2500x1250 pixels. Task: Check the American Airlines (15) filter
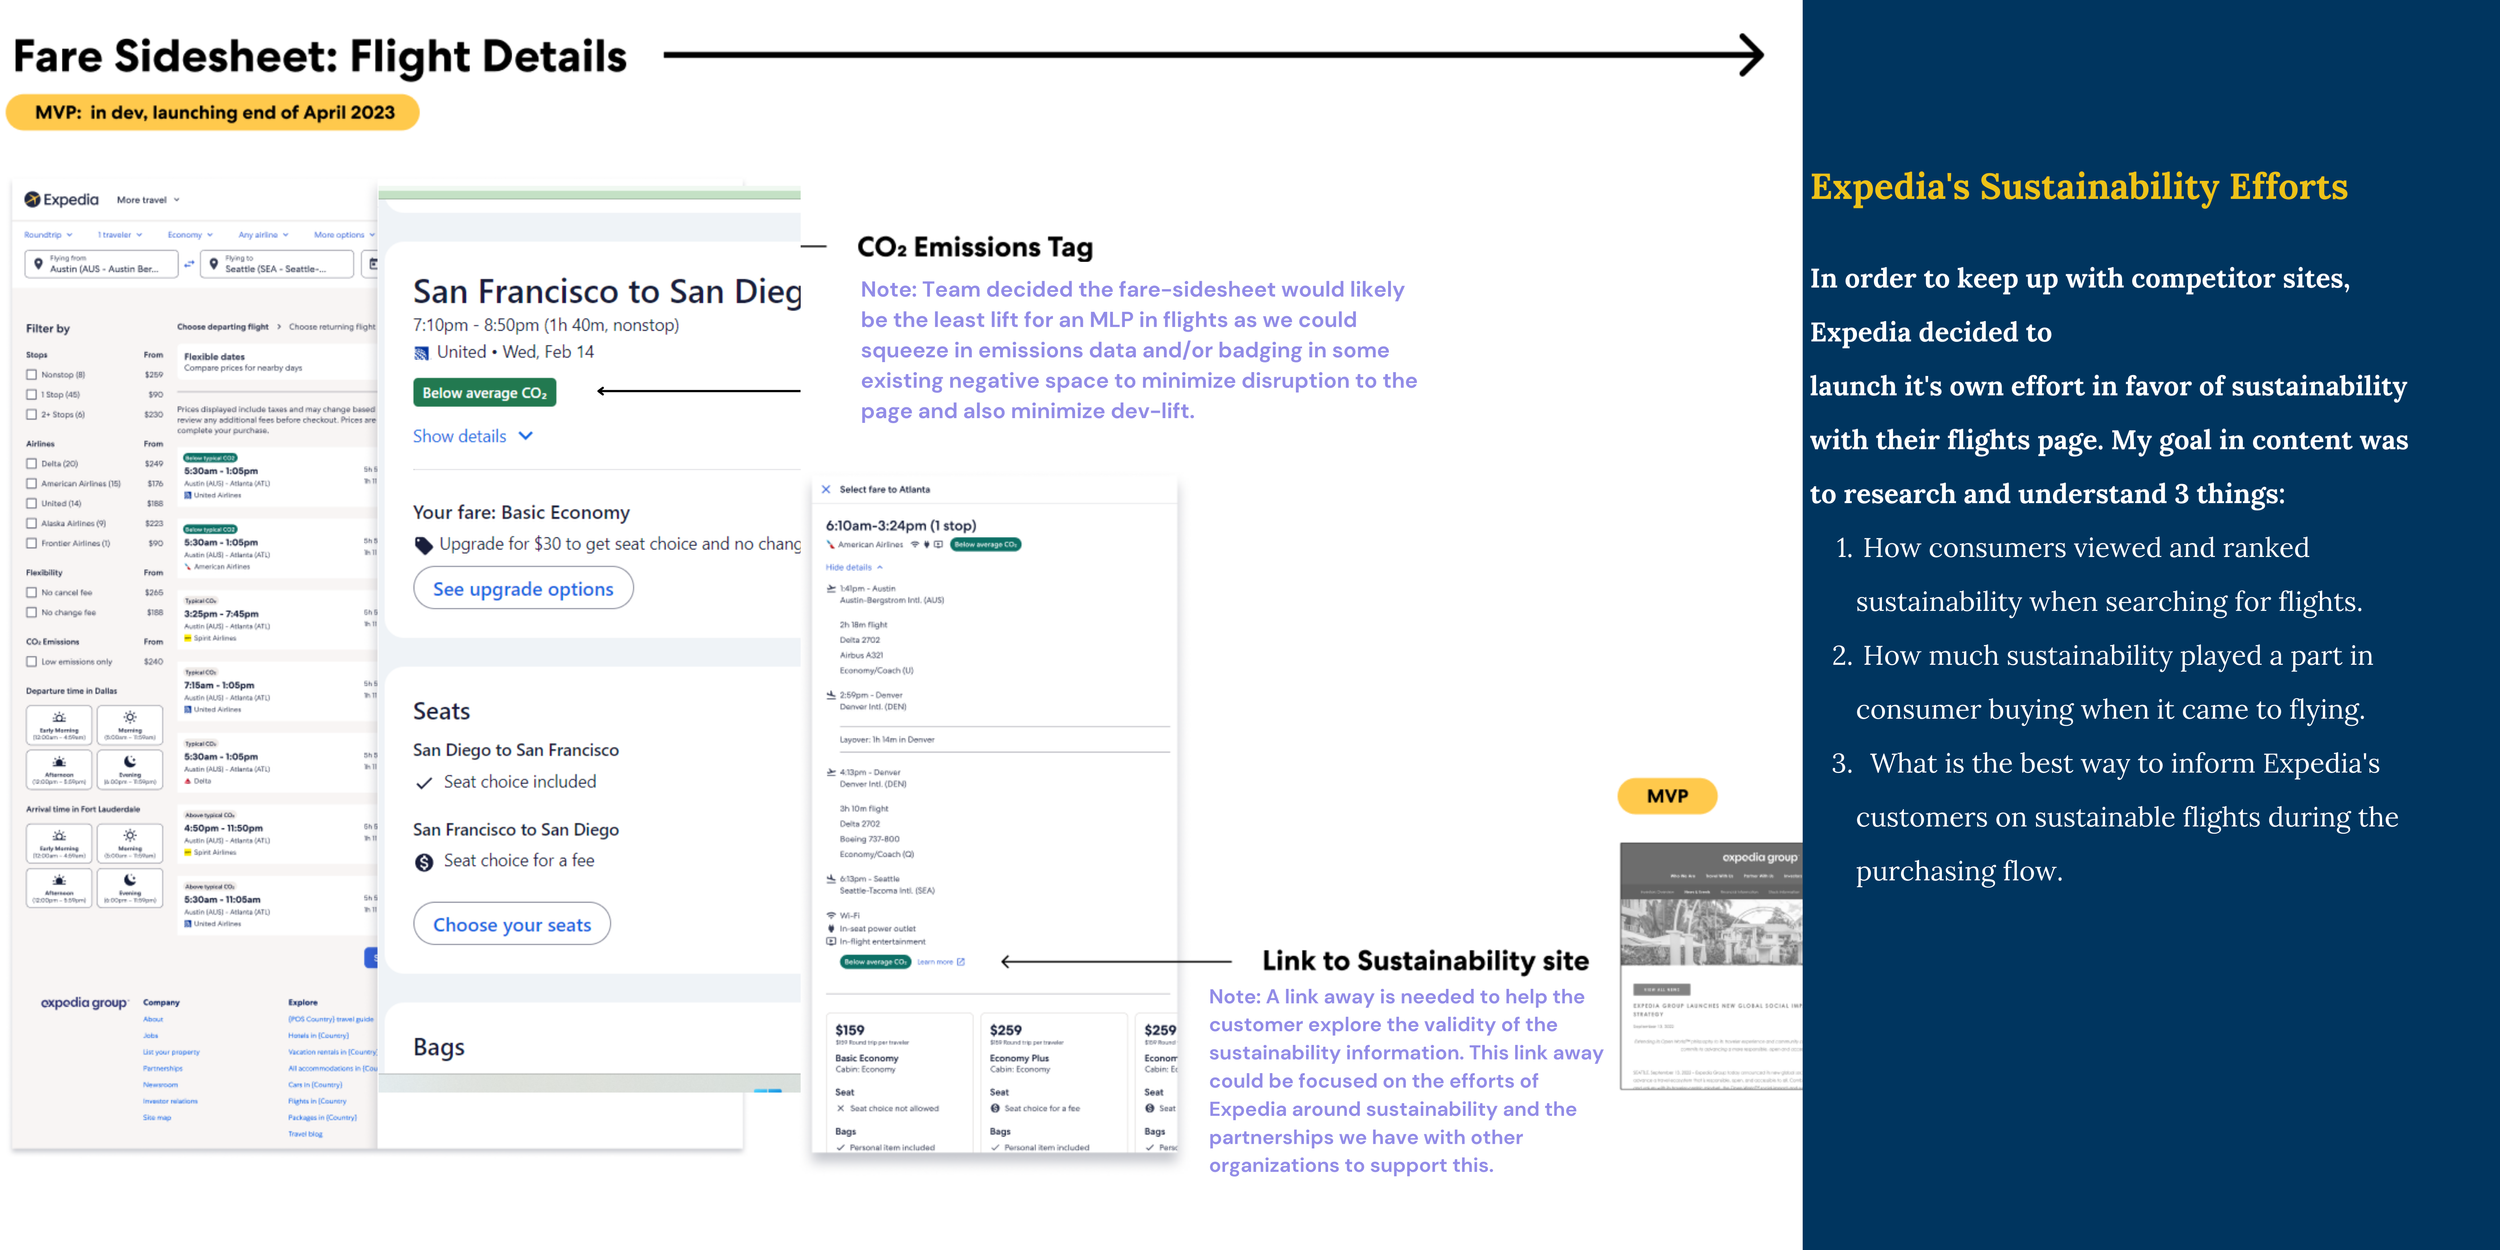click(31, 484)
